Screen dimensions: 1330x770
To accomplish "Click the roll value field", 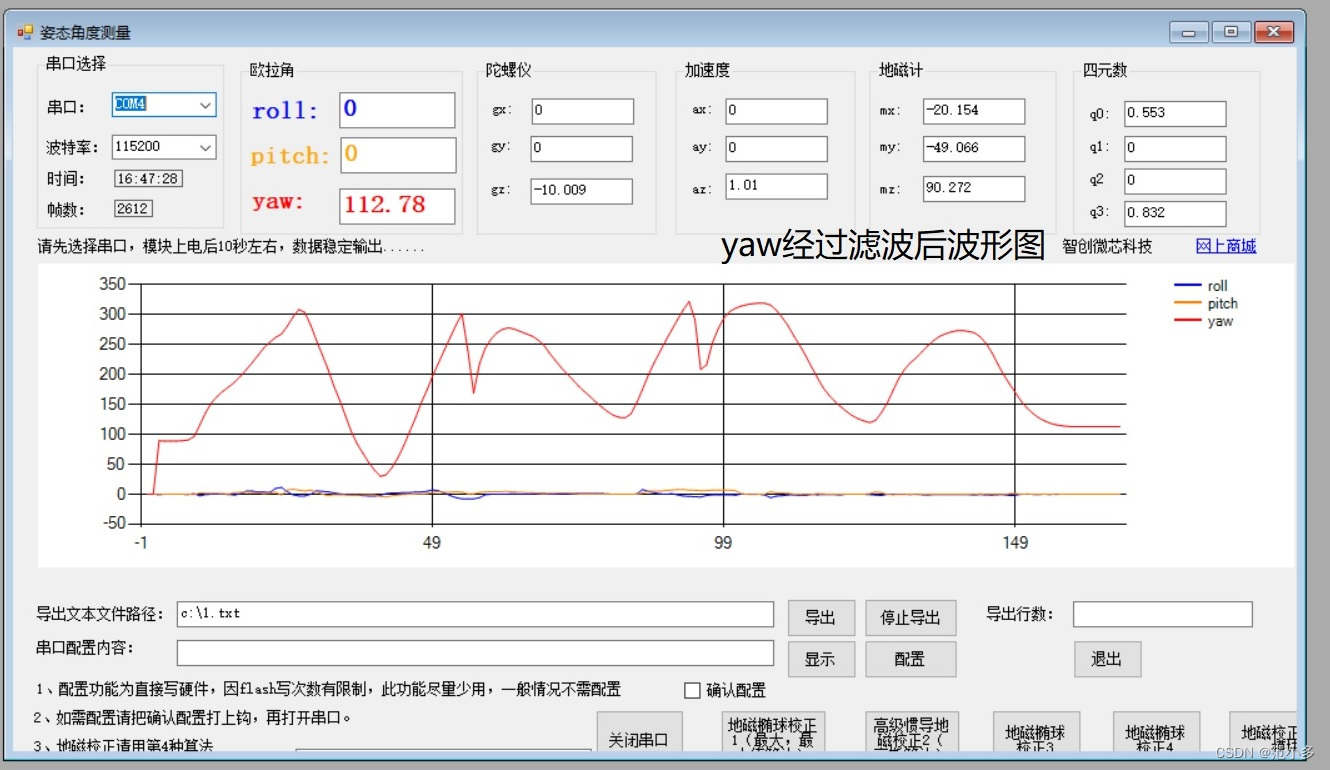I will [x=398, y=110].
